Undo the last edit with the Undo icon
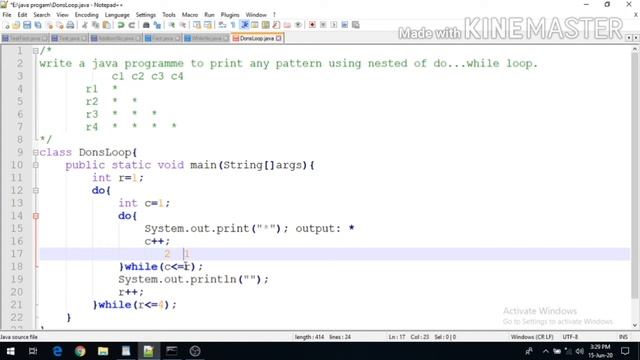 [121, 25]
